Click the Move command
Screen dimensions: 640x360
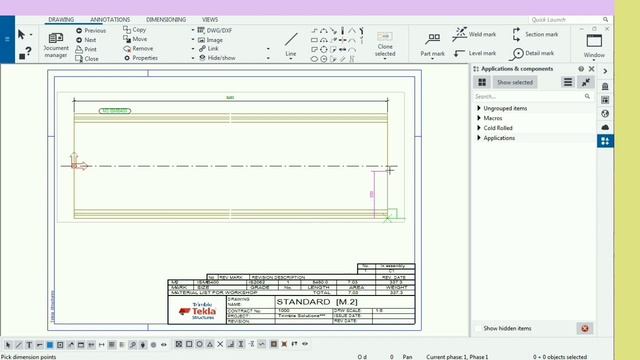(135, 39)
